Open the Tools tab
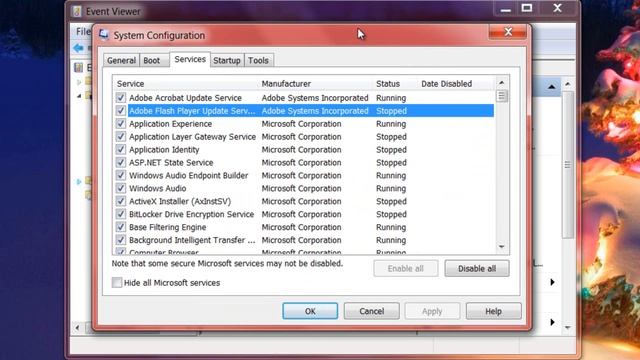The width and height of the screenshot is (640, 360). [x=258, y=60]
